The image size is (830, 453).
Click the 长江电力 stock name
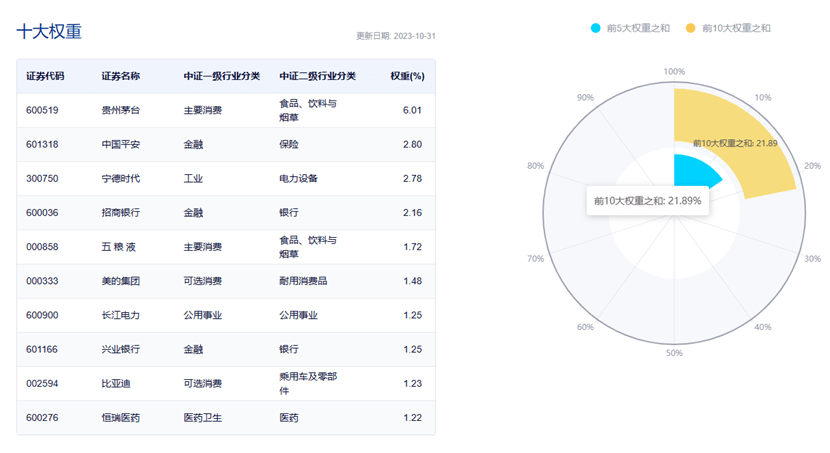click(121, 315)
